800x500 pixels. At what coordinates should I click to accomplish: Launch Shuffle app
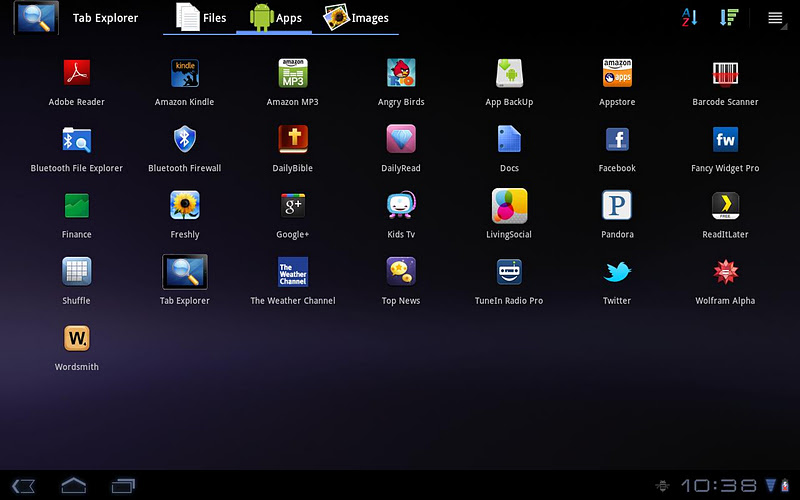[x=77, y=271]
